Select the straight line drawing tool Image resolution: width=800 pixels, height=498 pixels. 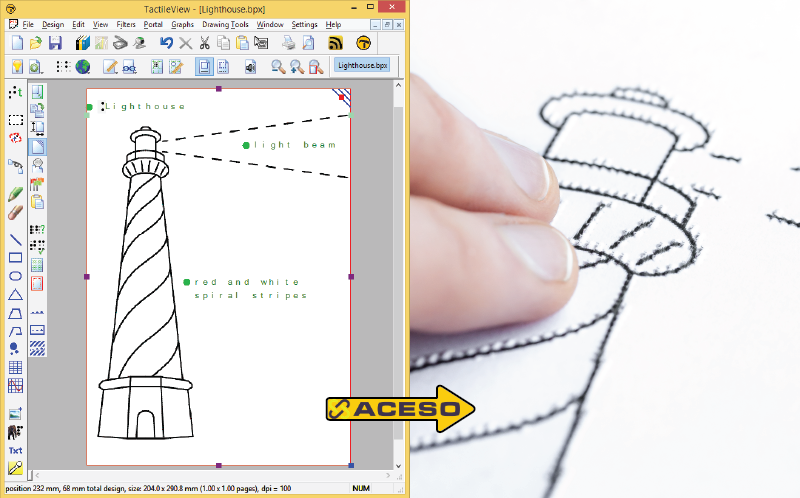coord(15,240)
